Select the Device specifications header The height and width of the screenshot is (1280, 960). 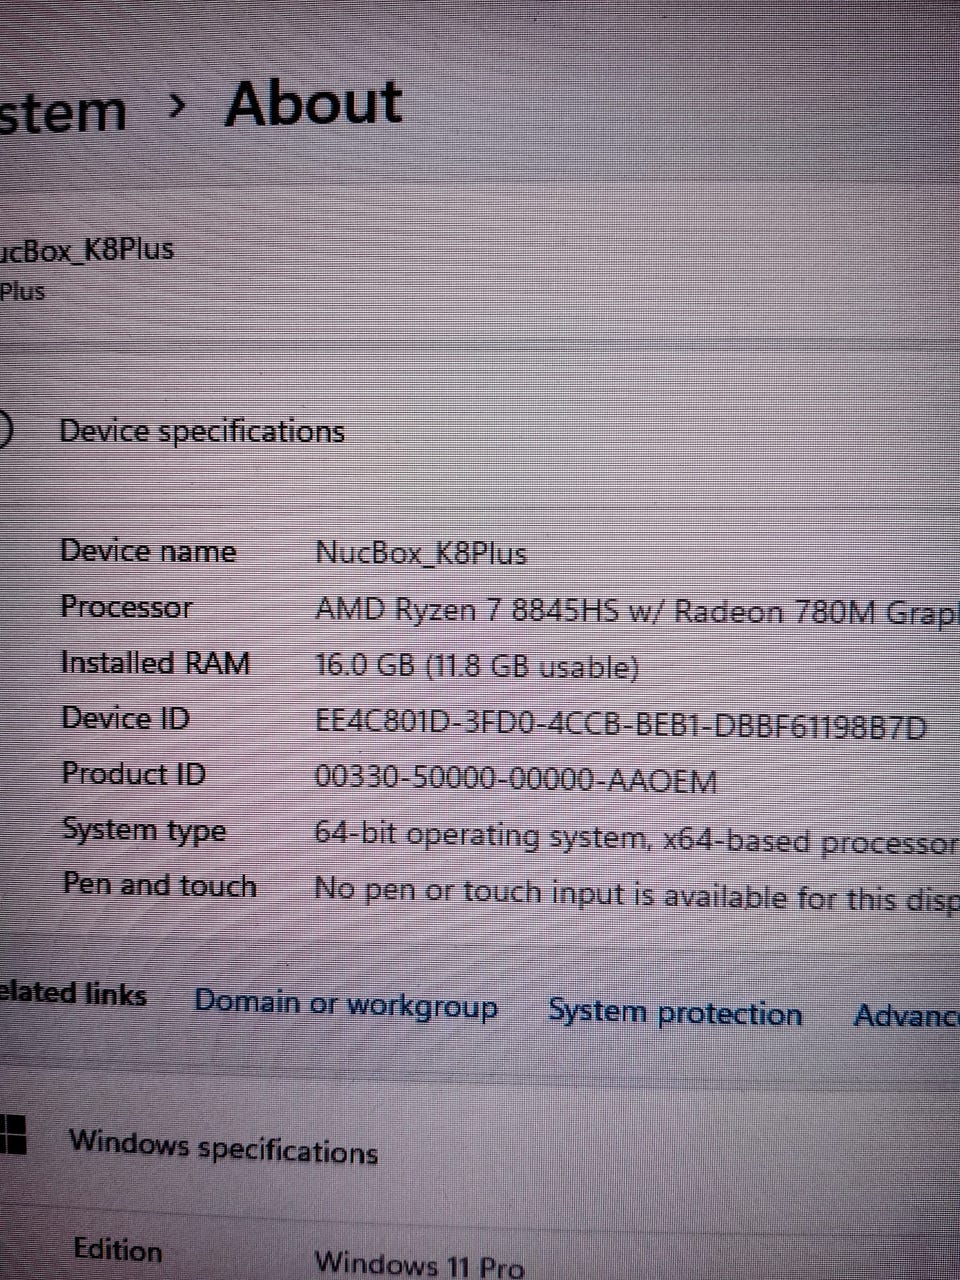point(202,431)
